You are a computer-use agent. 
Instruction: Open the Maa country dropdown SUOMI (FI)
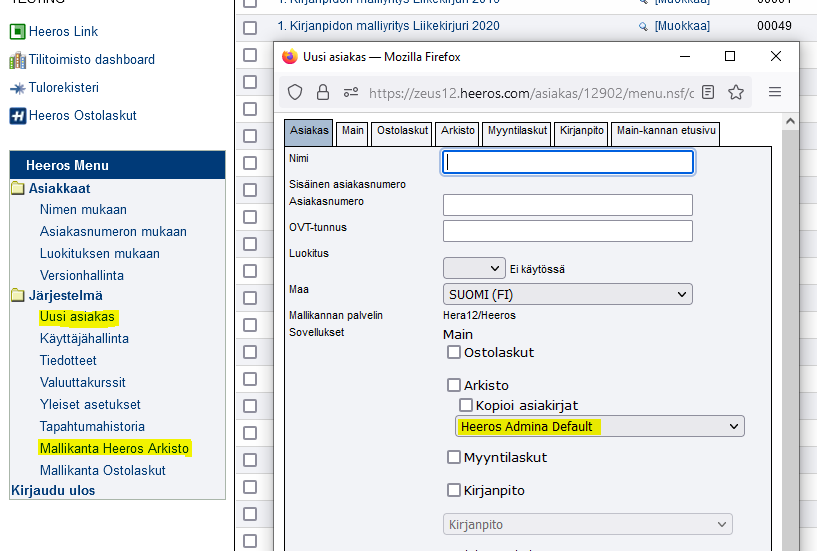567,295
